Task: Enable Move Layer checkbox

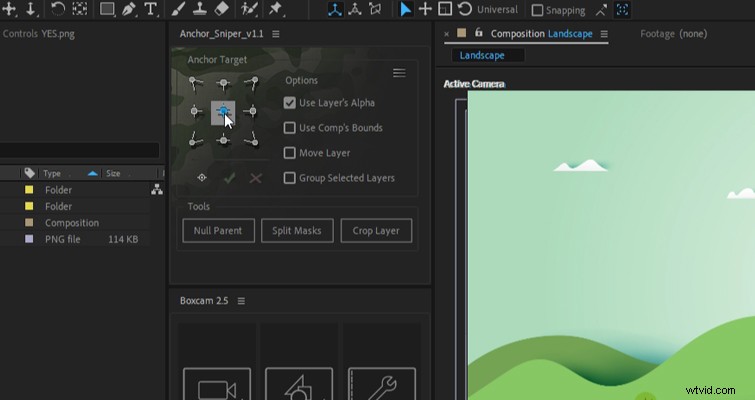Action: [x=289, y=153]
